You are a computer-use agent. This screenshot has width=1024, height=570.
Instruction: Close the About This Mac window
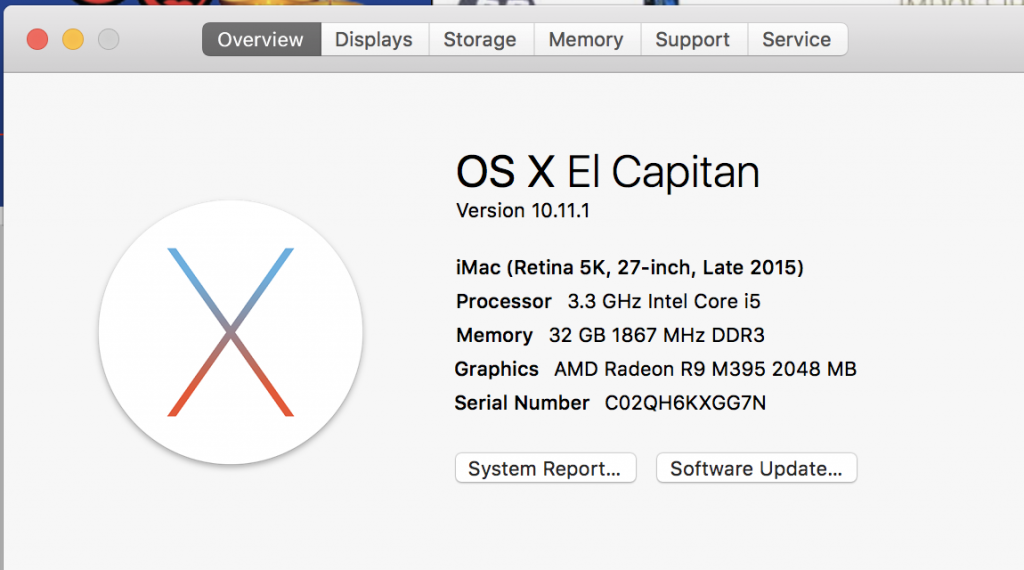point(37,39)
